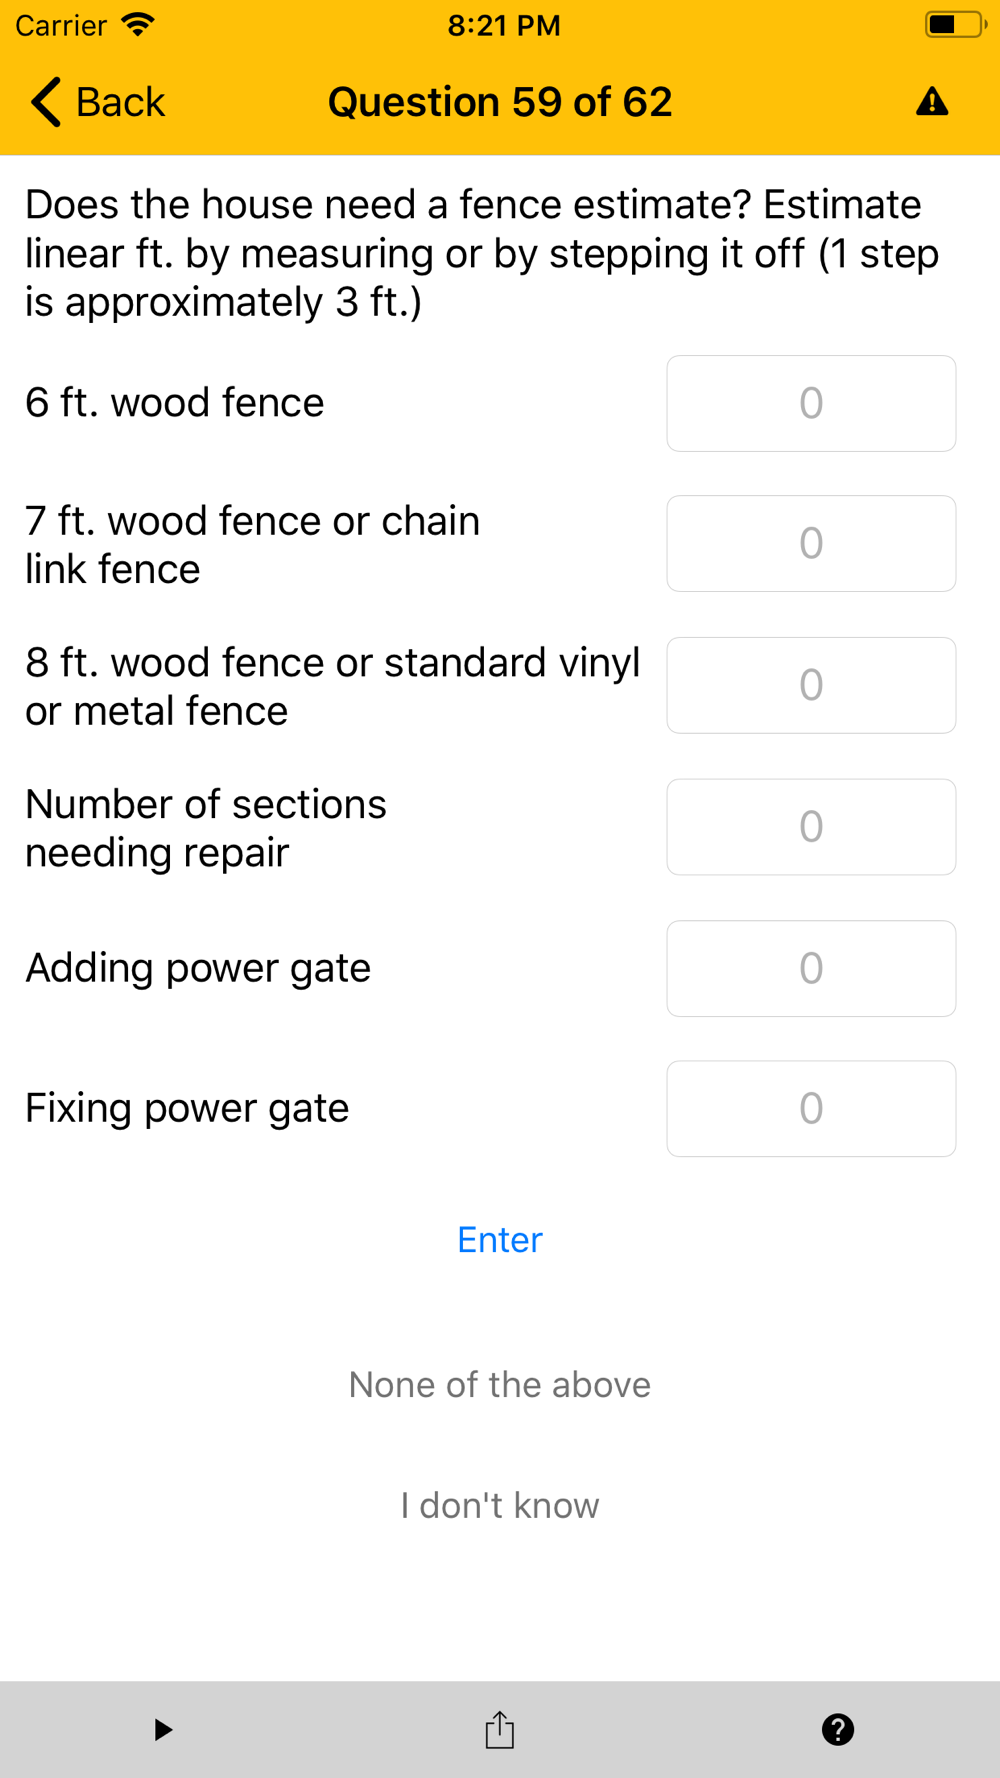1000x1778 pixels.
Task: Check the battery icon in status bar
Action: tap(955, 25)
